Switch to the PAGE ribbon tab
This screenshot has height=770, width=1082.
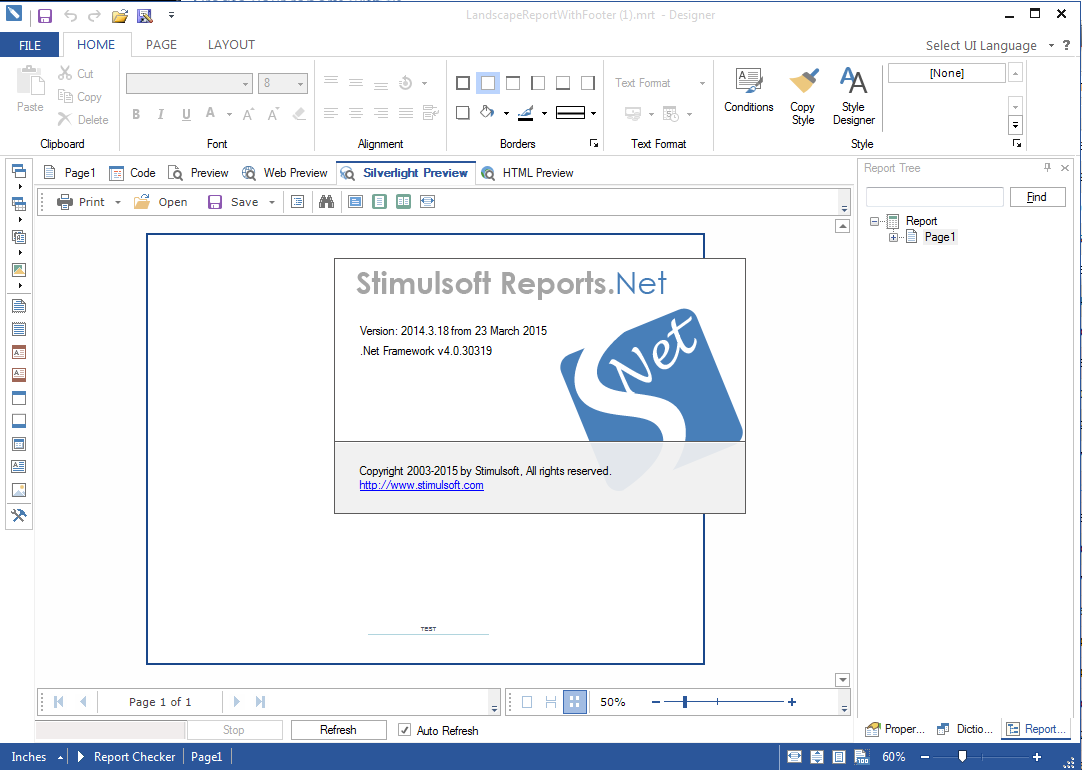[x=161, y=44]
